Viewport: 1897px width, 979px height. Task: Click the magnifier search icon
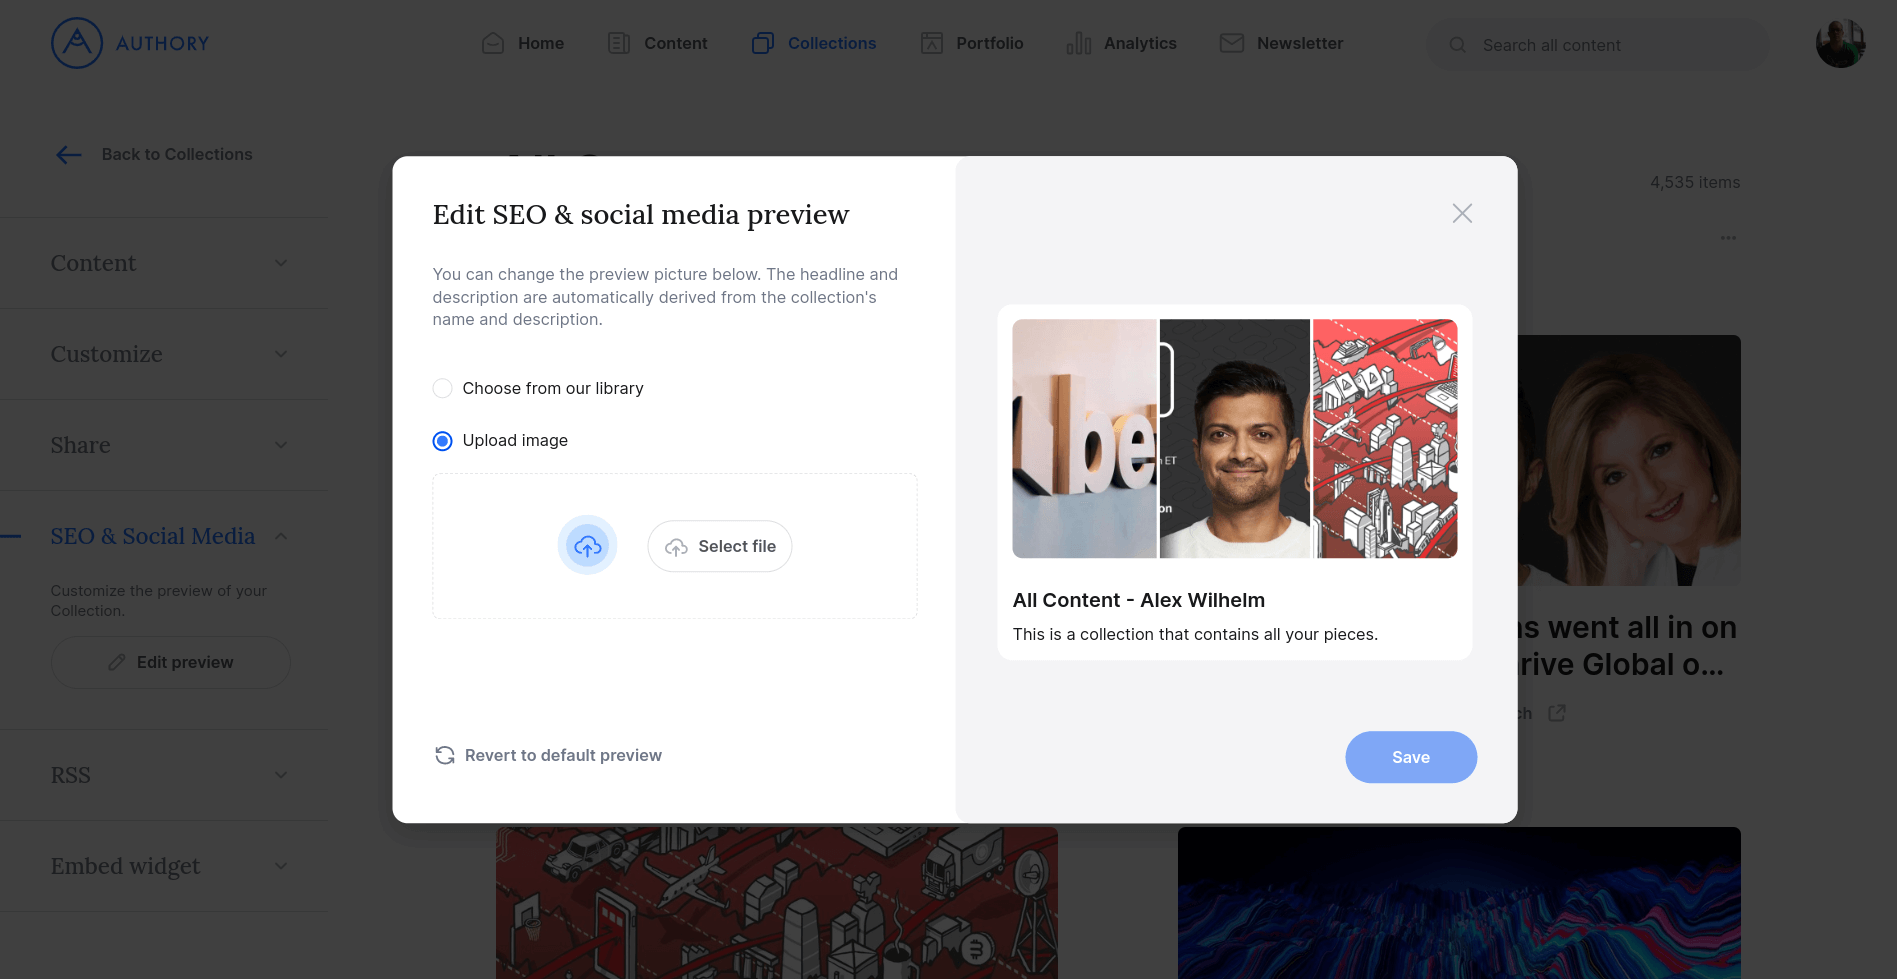tap(1457, 45)
